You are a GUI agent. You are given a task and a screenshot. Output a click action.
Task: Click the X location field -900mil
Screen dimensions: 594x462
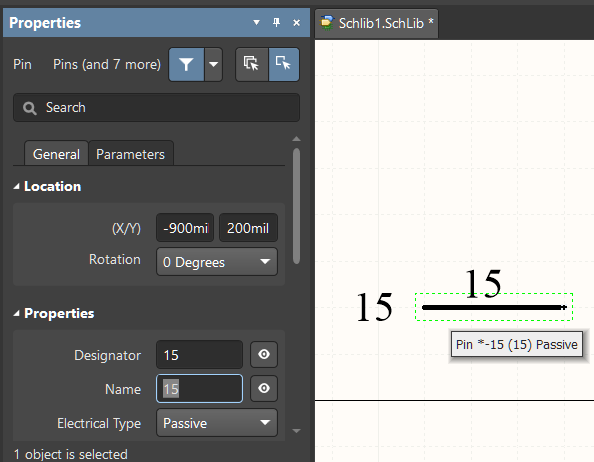[185, 228]
